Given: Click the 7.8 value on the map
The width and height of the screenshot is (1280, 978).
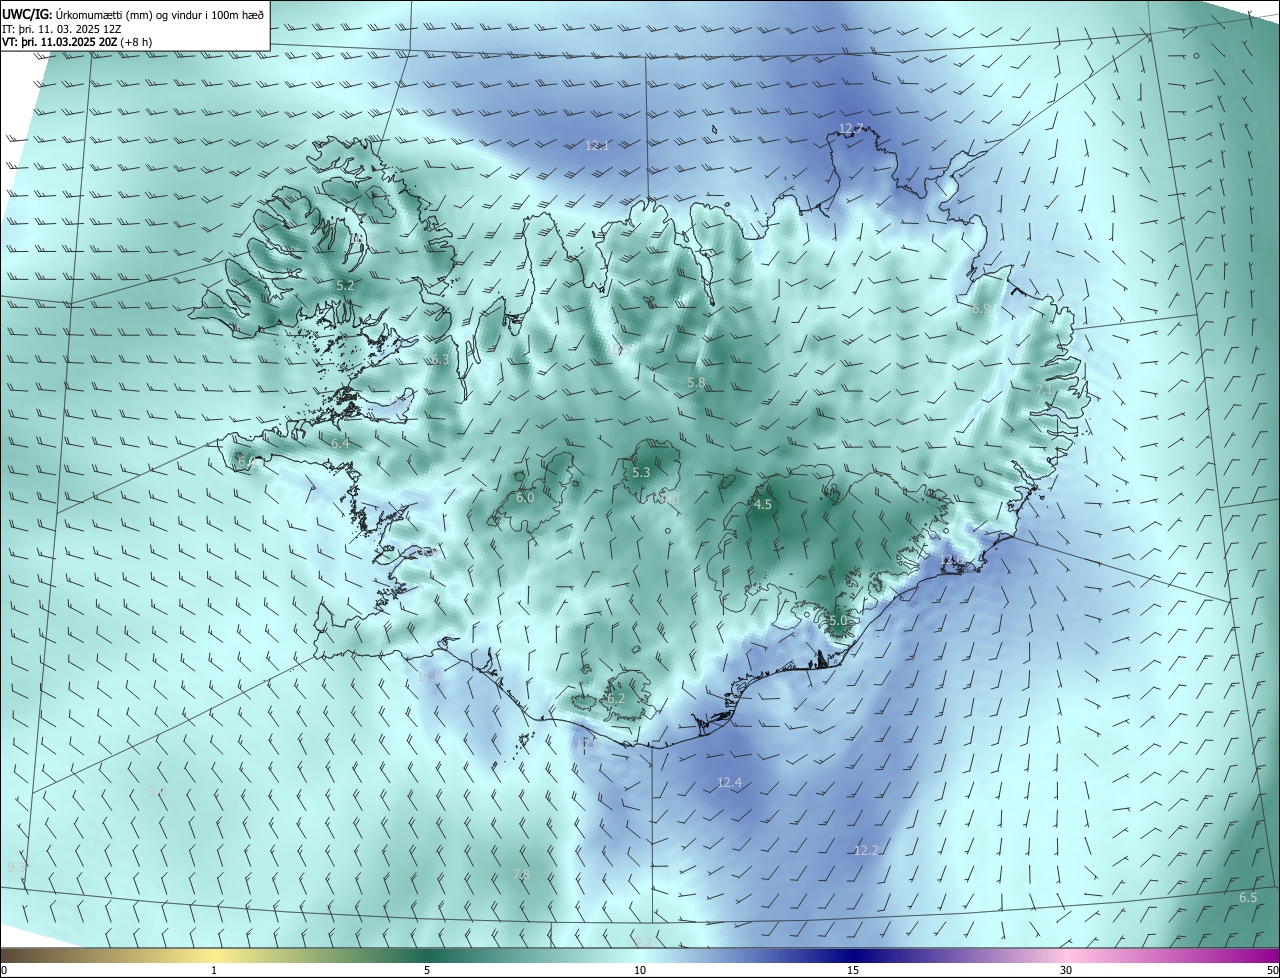Looking at the screenshot, I should click(521, 874).
